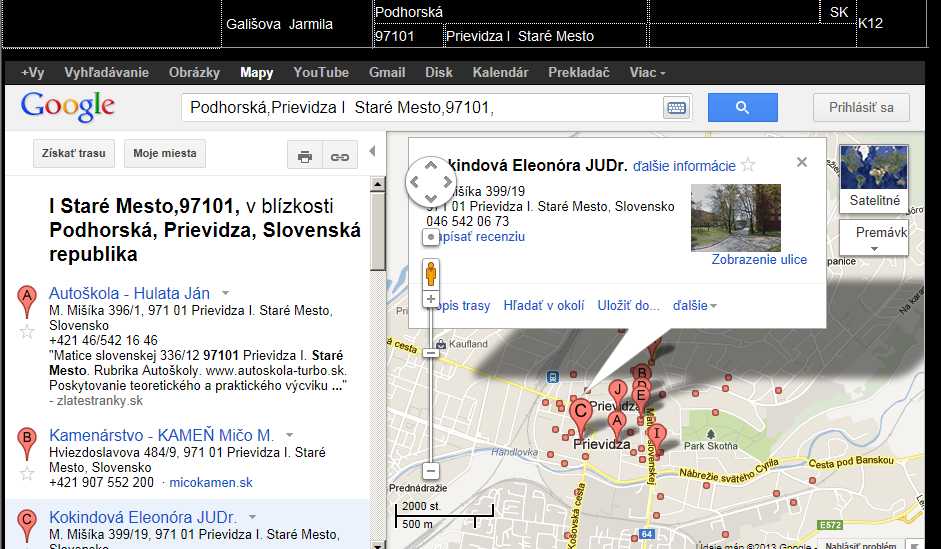Open Prekladač in the top bar
The image size is (941, 549).
point(579,73)
